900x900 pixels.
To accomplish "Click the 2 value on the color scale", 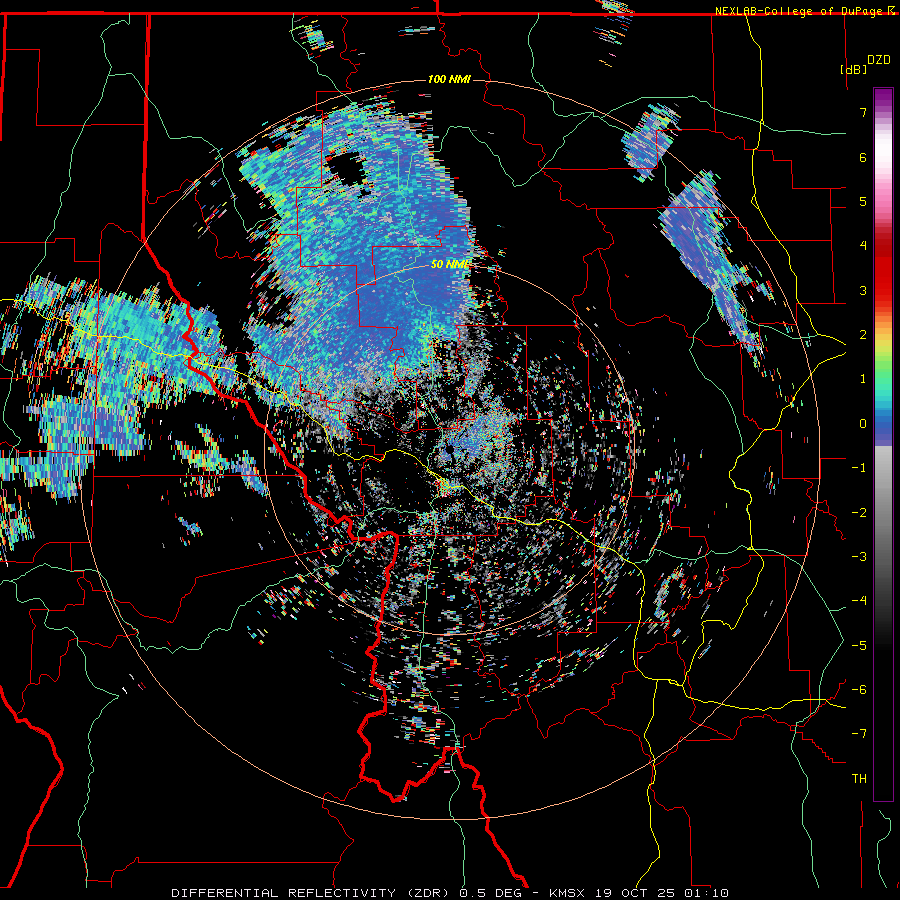I will (x=863, y=335).
